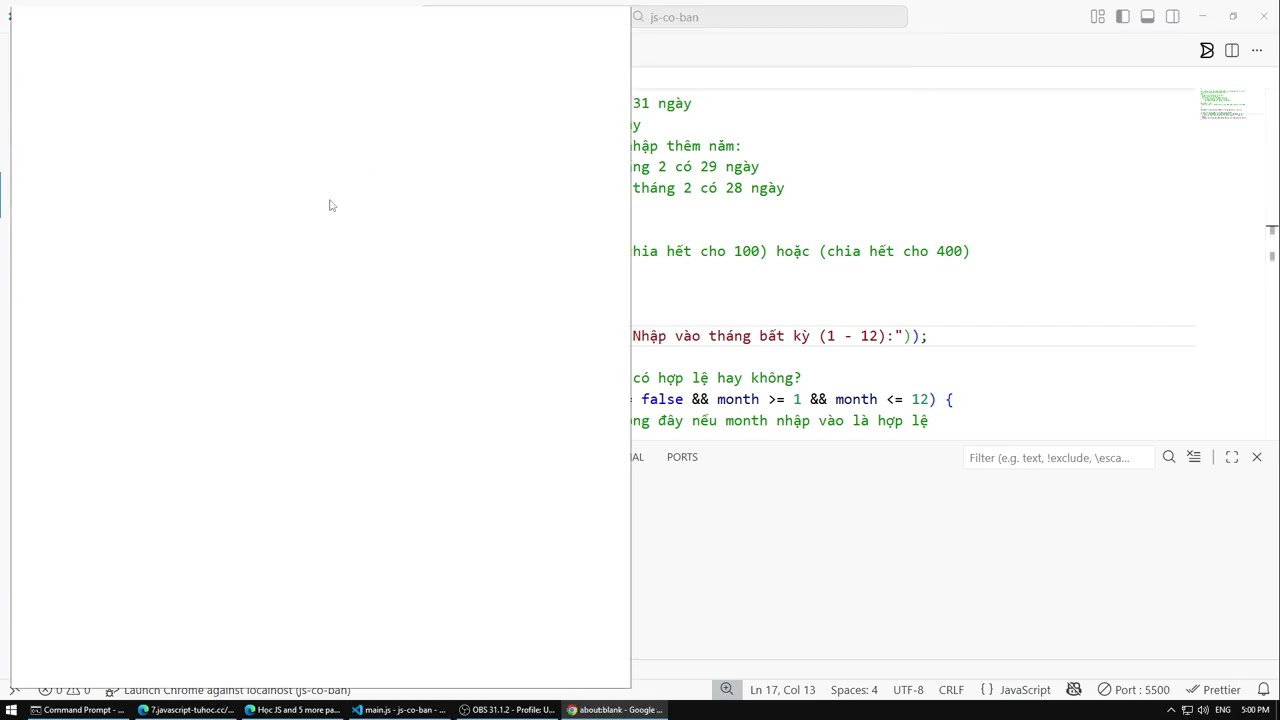The height and width of the screenshot is (720, 1280).
Task: Switch to Học JS and 5 more pages Edge window
Action: coord(293,710)
